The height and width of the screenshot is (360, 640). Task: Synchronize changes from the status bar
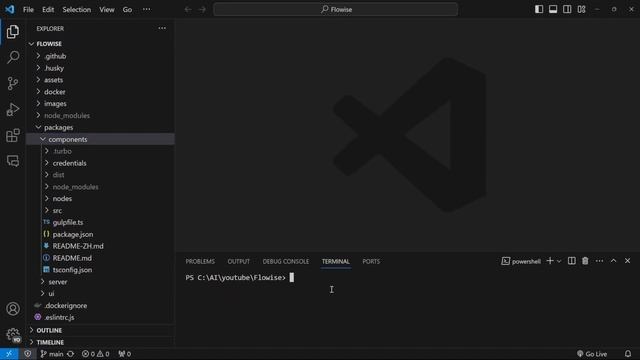71,354
